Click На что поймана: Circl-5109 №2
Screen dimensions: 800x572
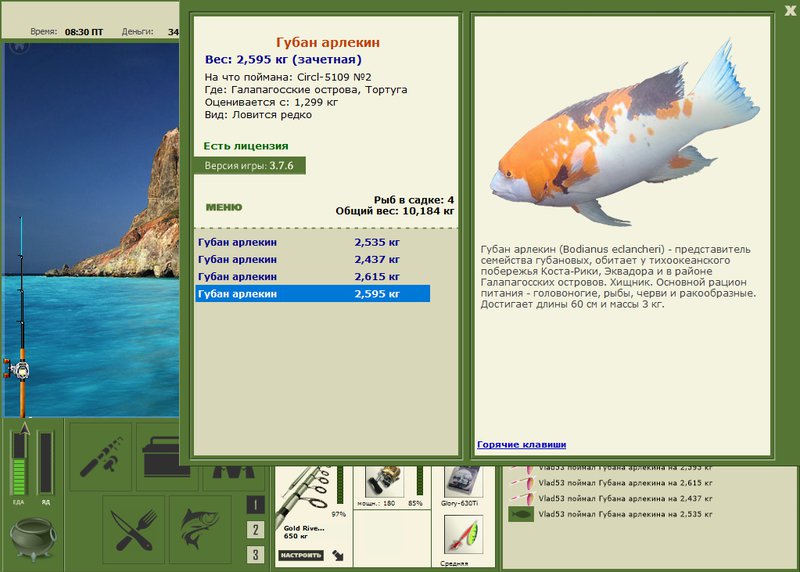[x=288, y=77]
